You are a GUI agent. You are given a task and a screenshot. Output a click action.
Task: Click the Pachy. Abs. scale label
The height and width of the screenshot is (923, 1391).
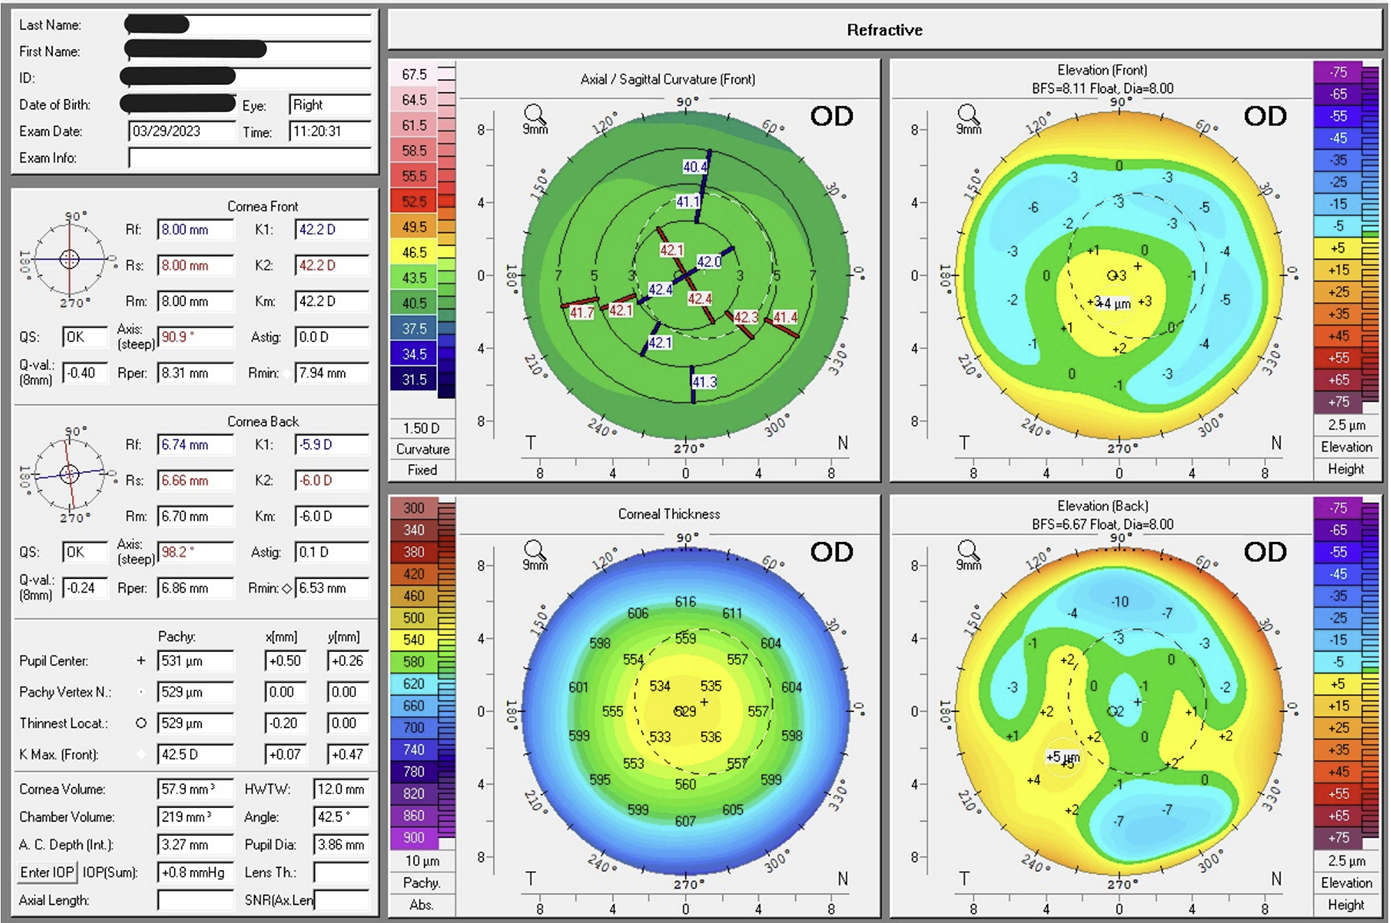(422, 891)
